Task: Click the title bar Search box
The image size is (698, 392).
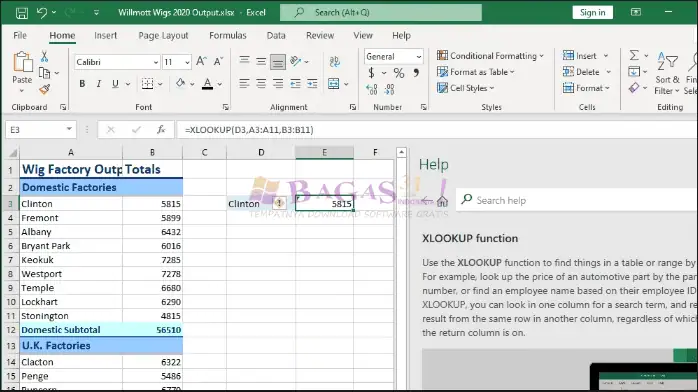Action: (x=381, y=12)
